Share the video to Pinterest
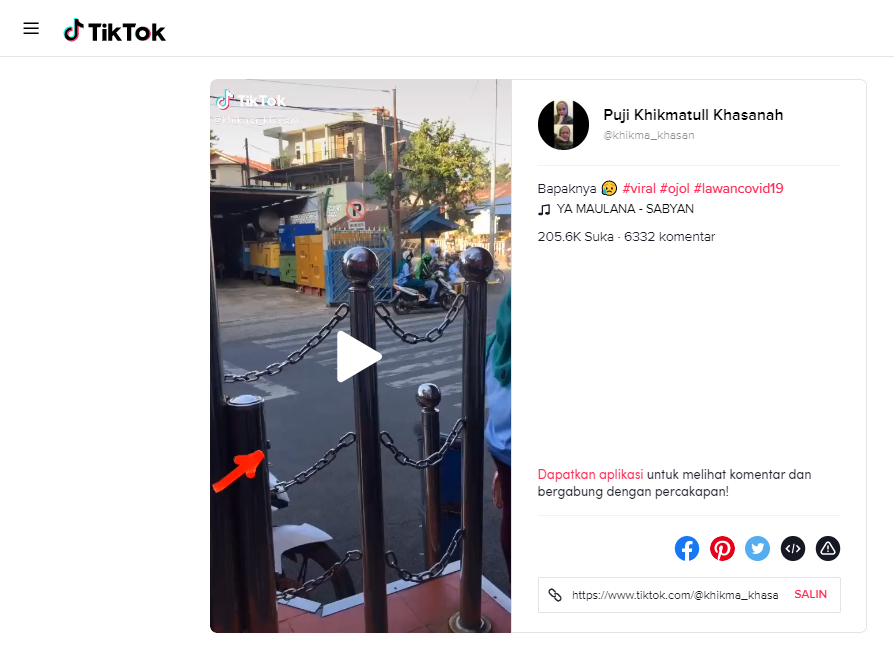894x645 pixels. click(x=722, y=548)
